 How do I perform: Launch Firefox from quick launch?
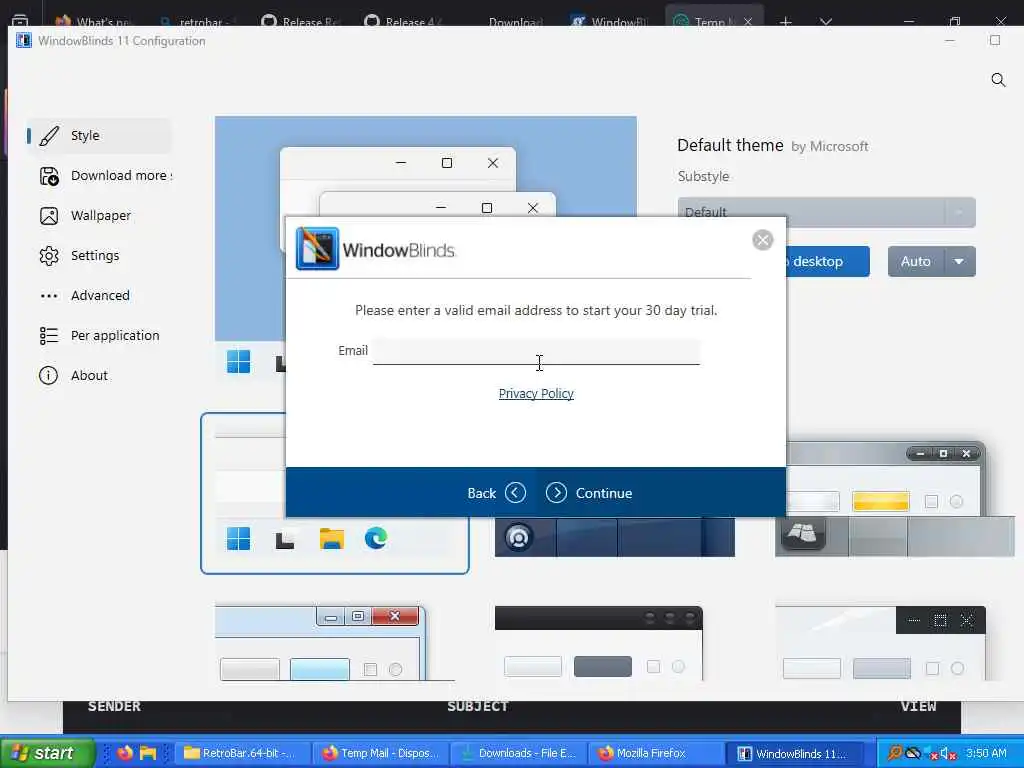(x=125, y=753)
